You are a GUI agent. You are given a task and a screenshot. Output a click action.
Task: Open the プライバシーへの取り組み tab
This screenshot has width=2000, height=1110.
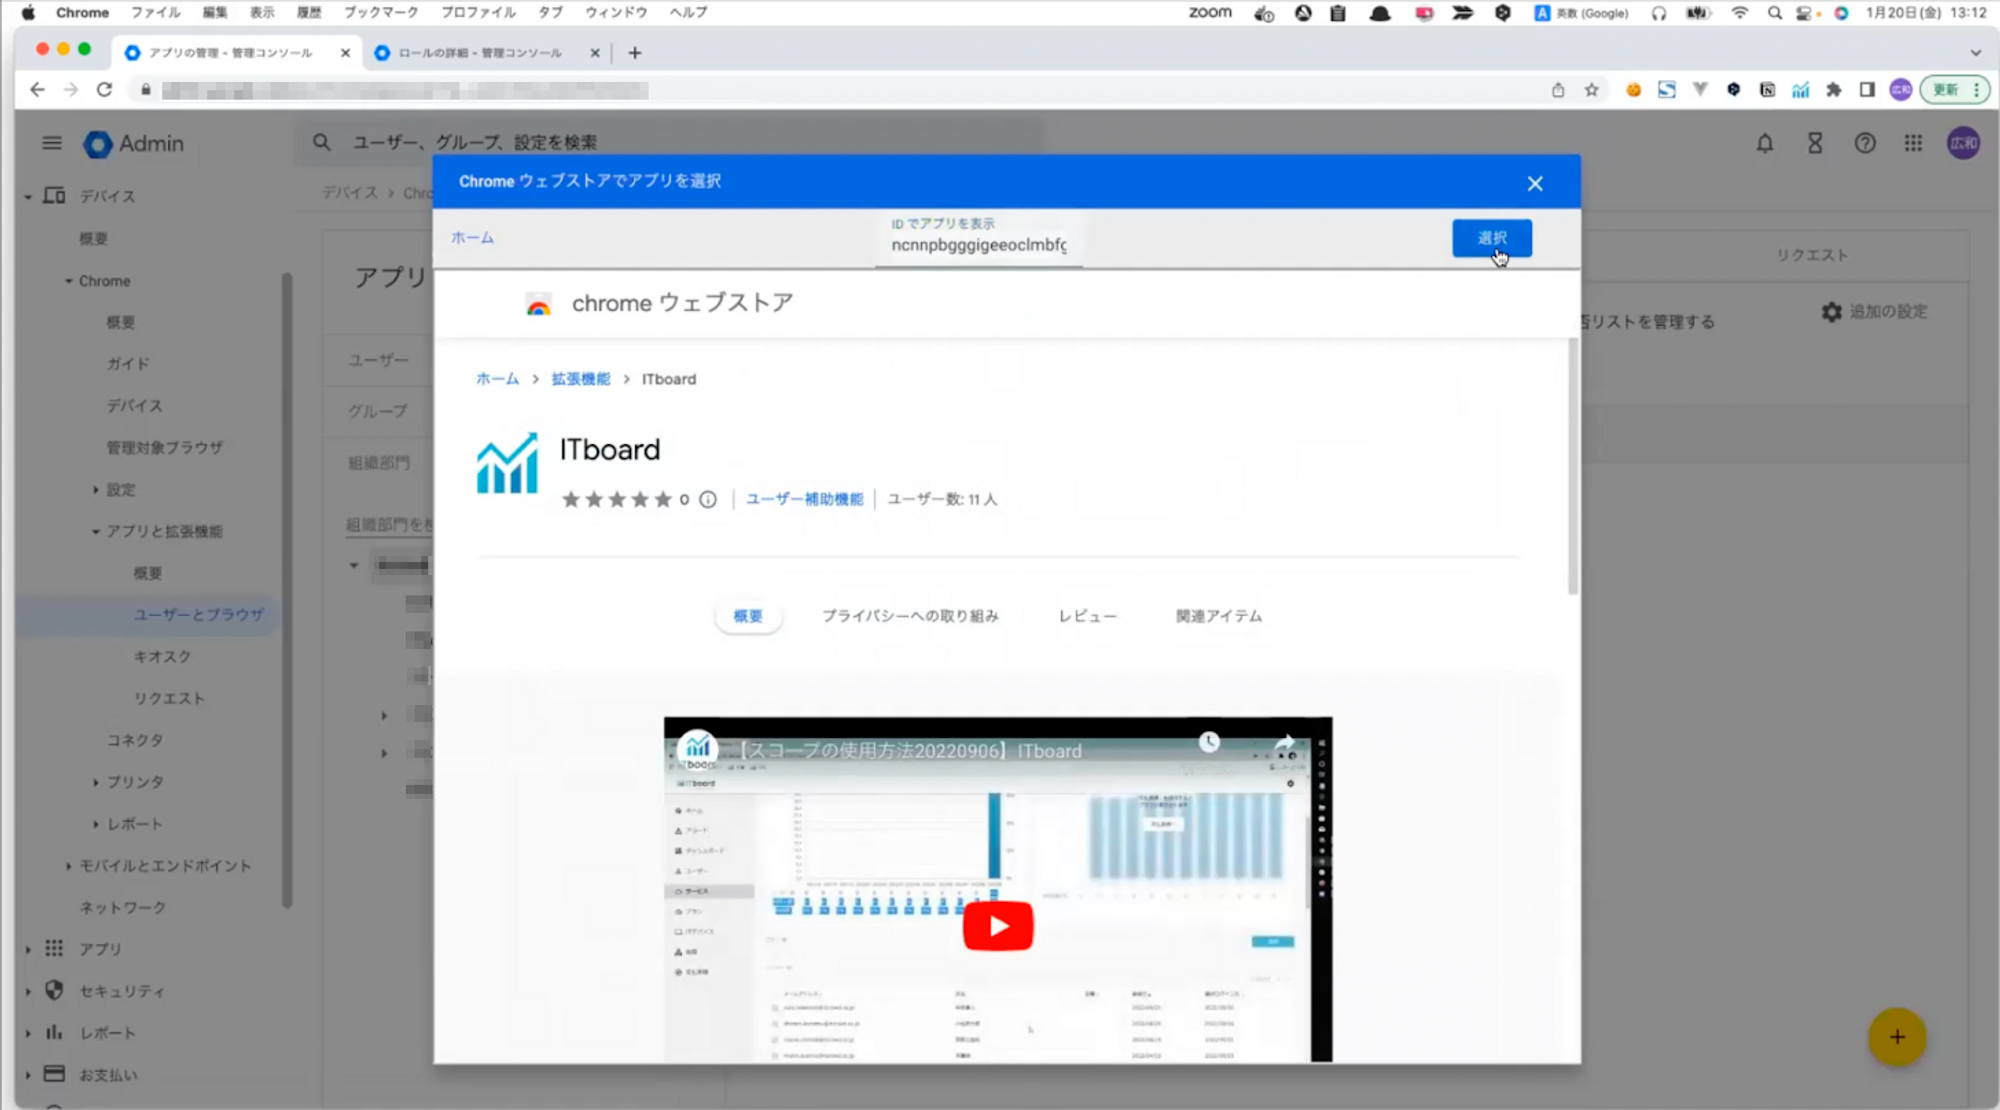click(910, 616)
